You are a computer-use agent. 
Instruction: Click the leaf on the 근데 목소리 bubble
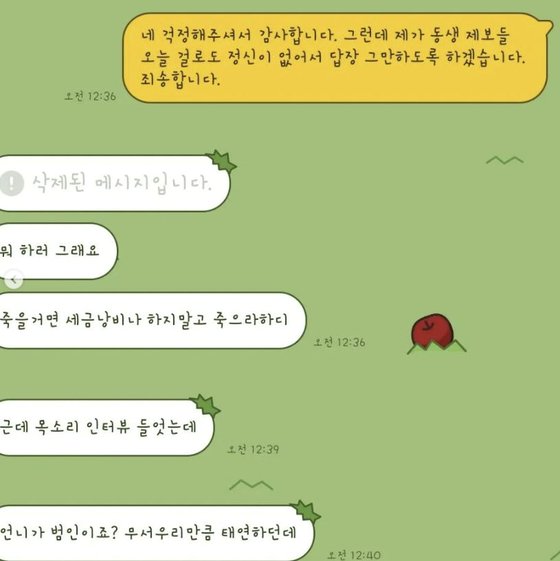(x=206, y=405)
